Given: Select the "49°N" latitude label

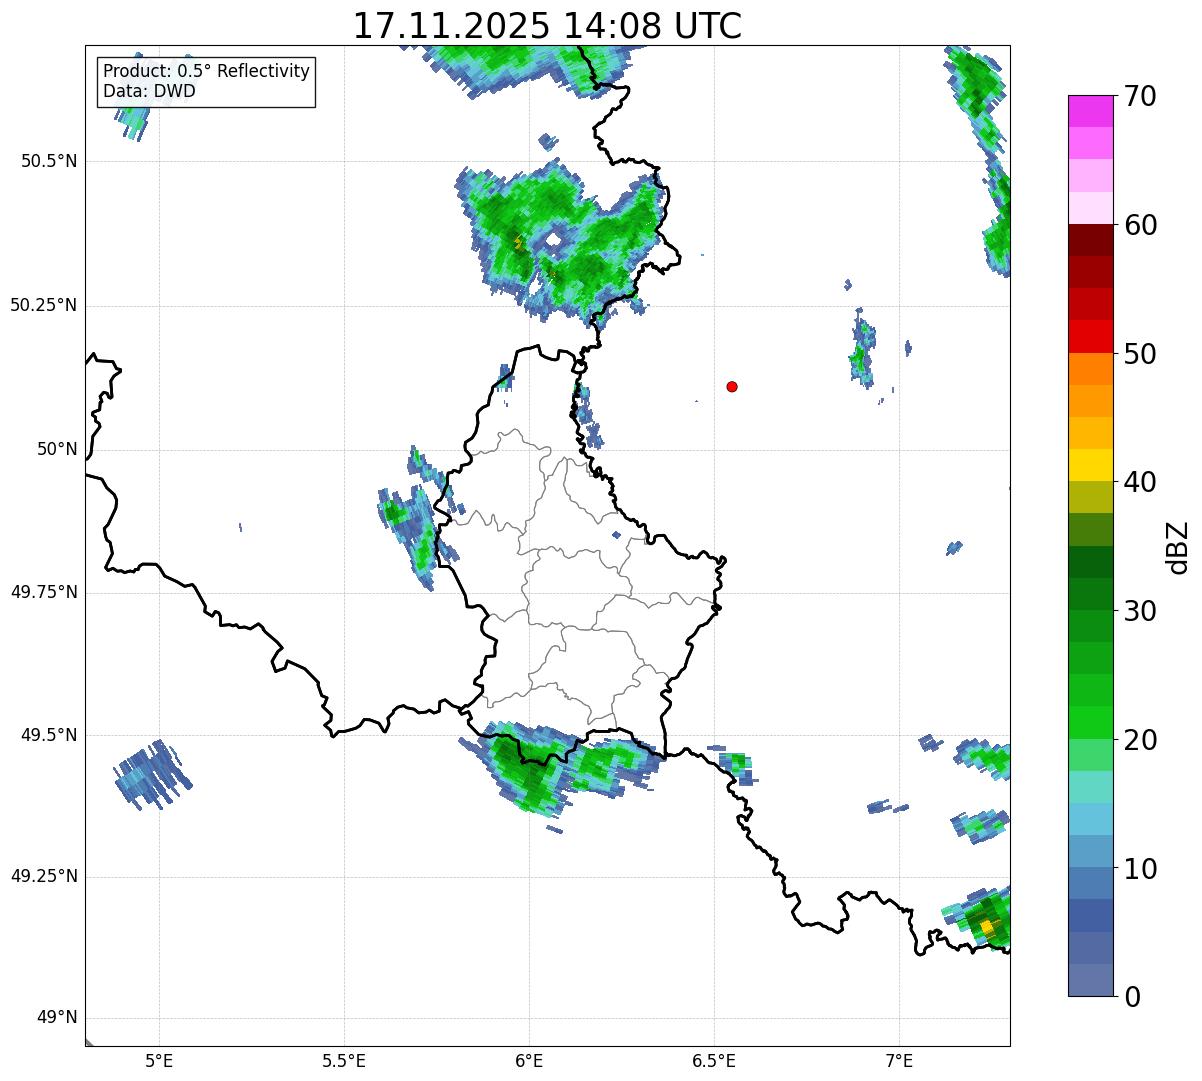Looking at the screenshot, I should tap(56, 1018).
